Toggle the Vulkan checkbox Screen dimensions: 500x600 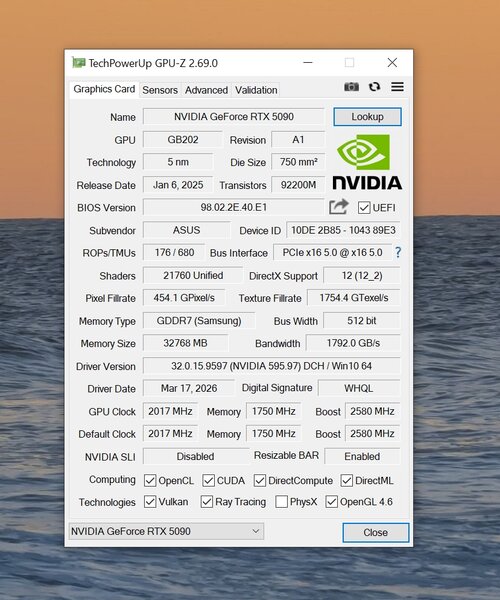tap(150, 502)
